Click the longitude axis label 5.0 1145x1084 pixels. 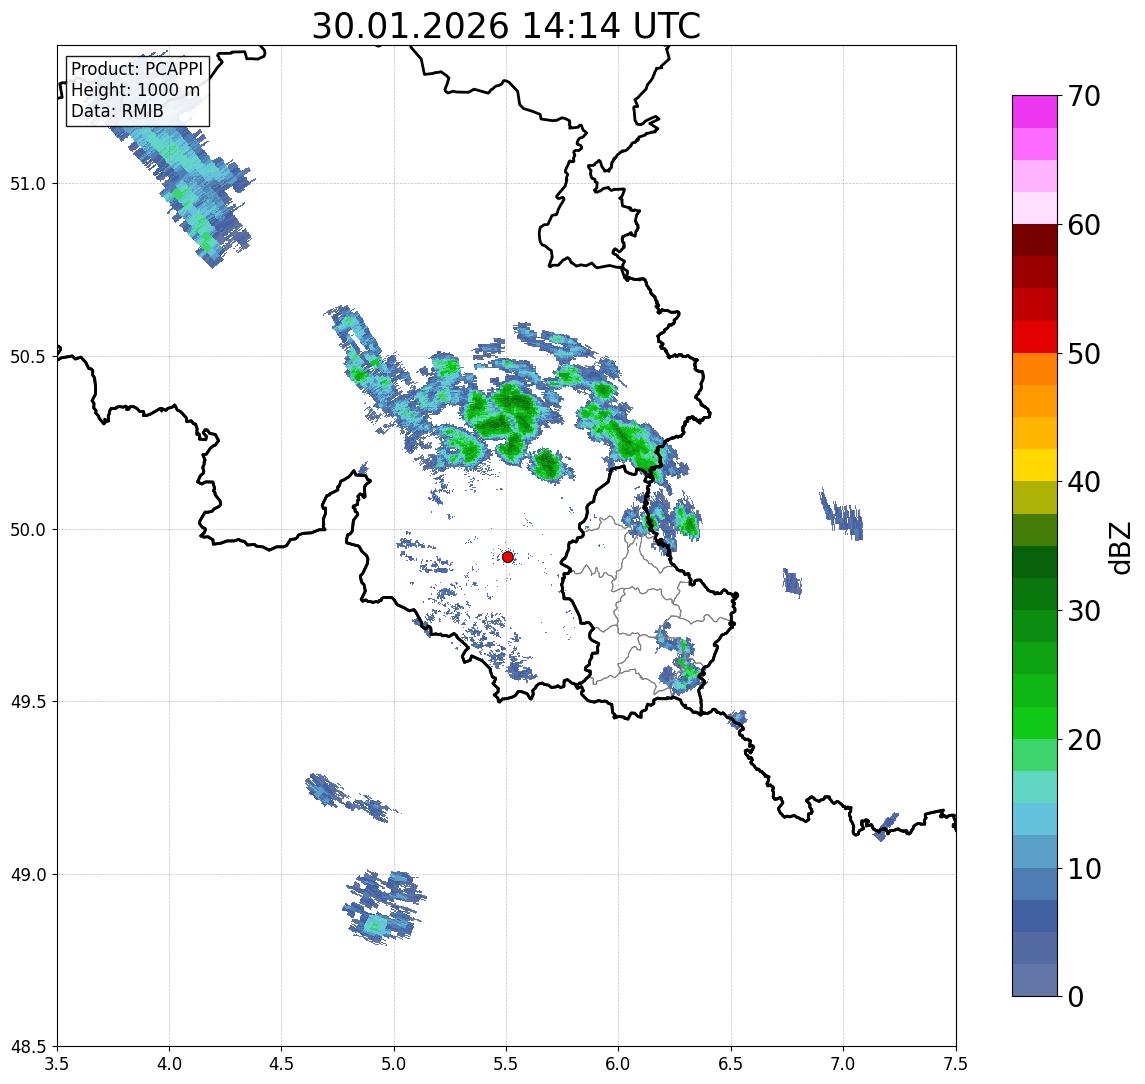[394, 1064]
